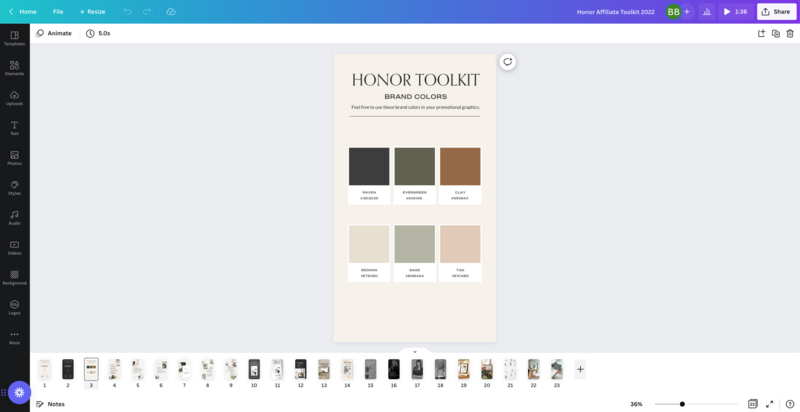Click the BB user avatar

pyautogui.click(x=673, y=11)
